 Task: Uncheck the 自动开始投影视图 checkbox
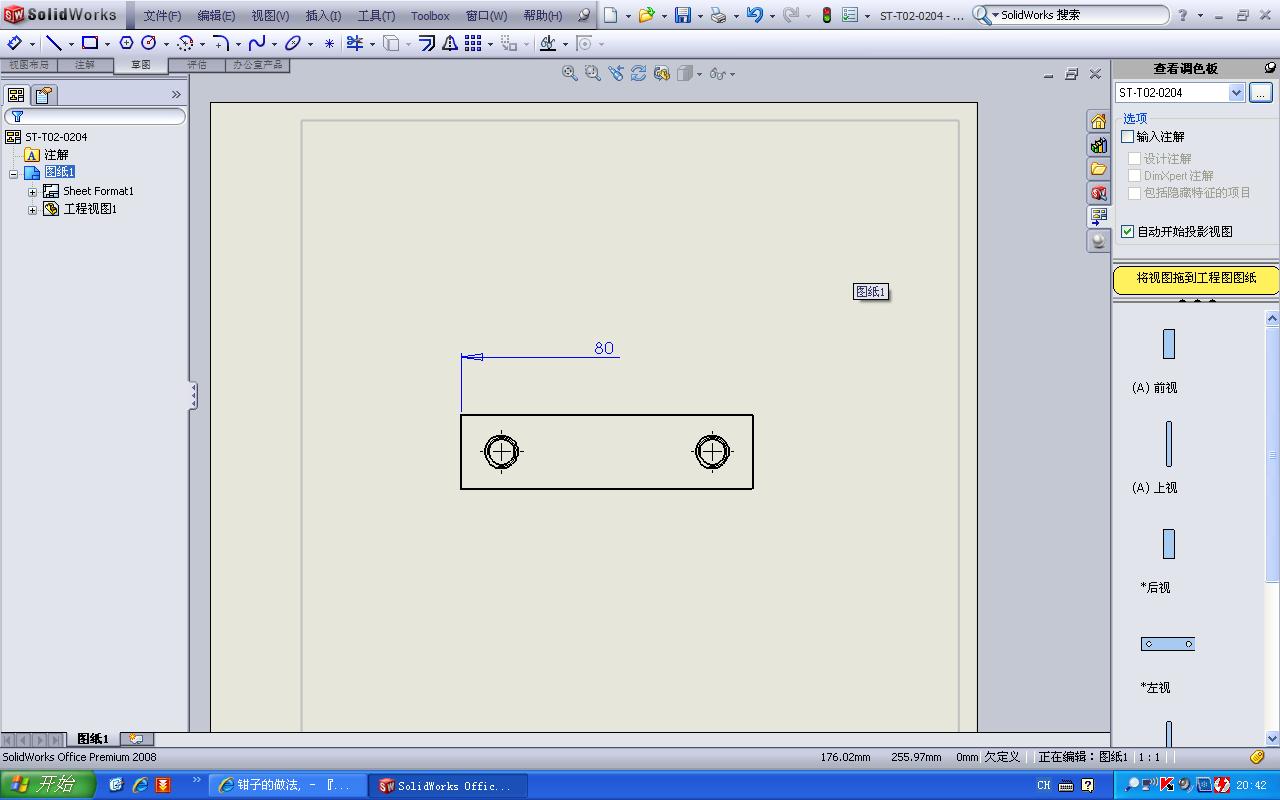(1128, 231)
